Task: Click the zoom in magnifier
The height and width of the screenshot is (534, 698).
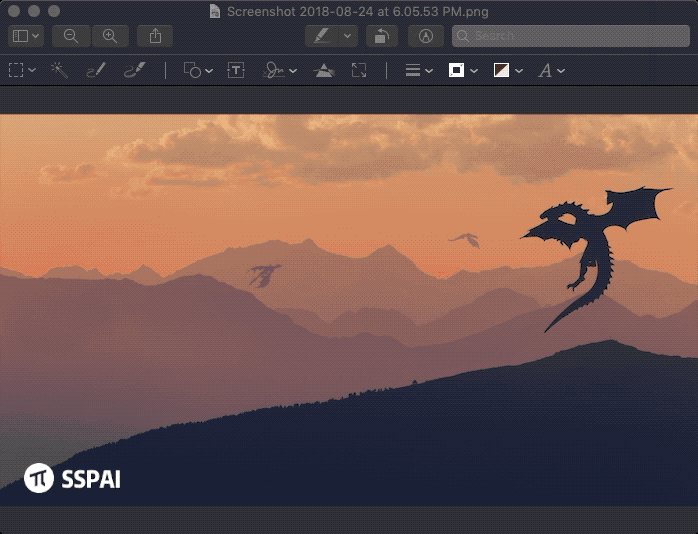Action: pyautogui.click(x=110, y=36)
